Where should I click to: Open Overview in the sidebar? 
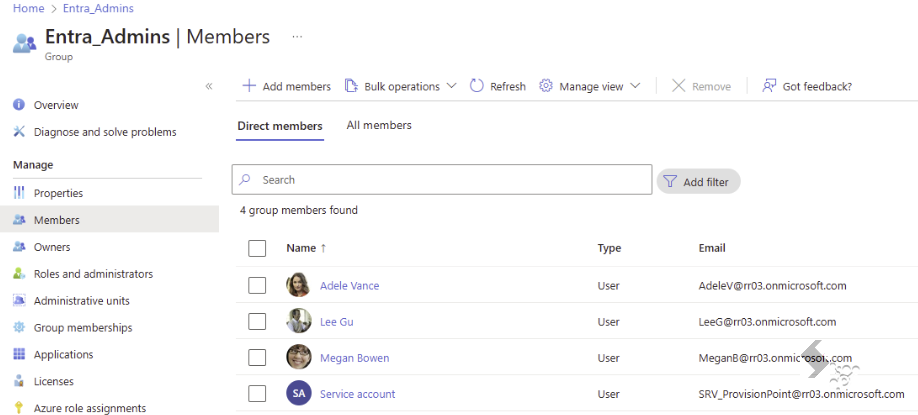[x=56, y=105]
